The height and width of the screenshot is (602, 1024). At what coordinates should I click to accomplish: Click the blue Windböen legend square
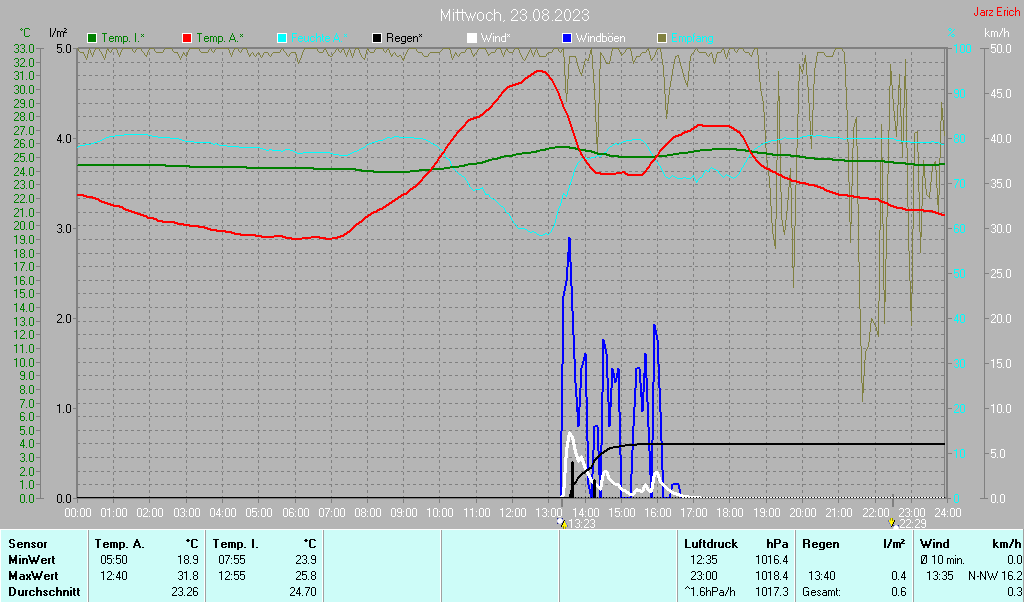click(567, 38)
